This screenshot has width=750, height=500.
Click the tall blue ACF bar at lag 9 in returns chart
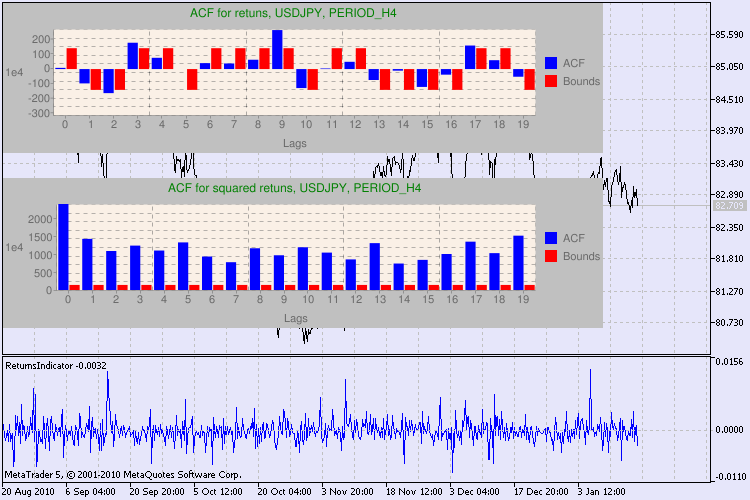point(277,49)
